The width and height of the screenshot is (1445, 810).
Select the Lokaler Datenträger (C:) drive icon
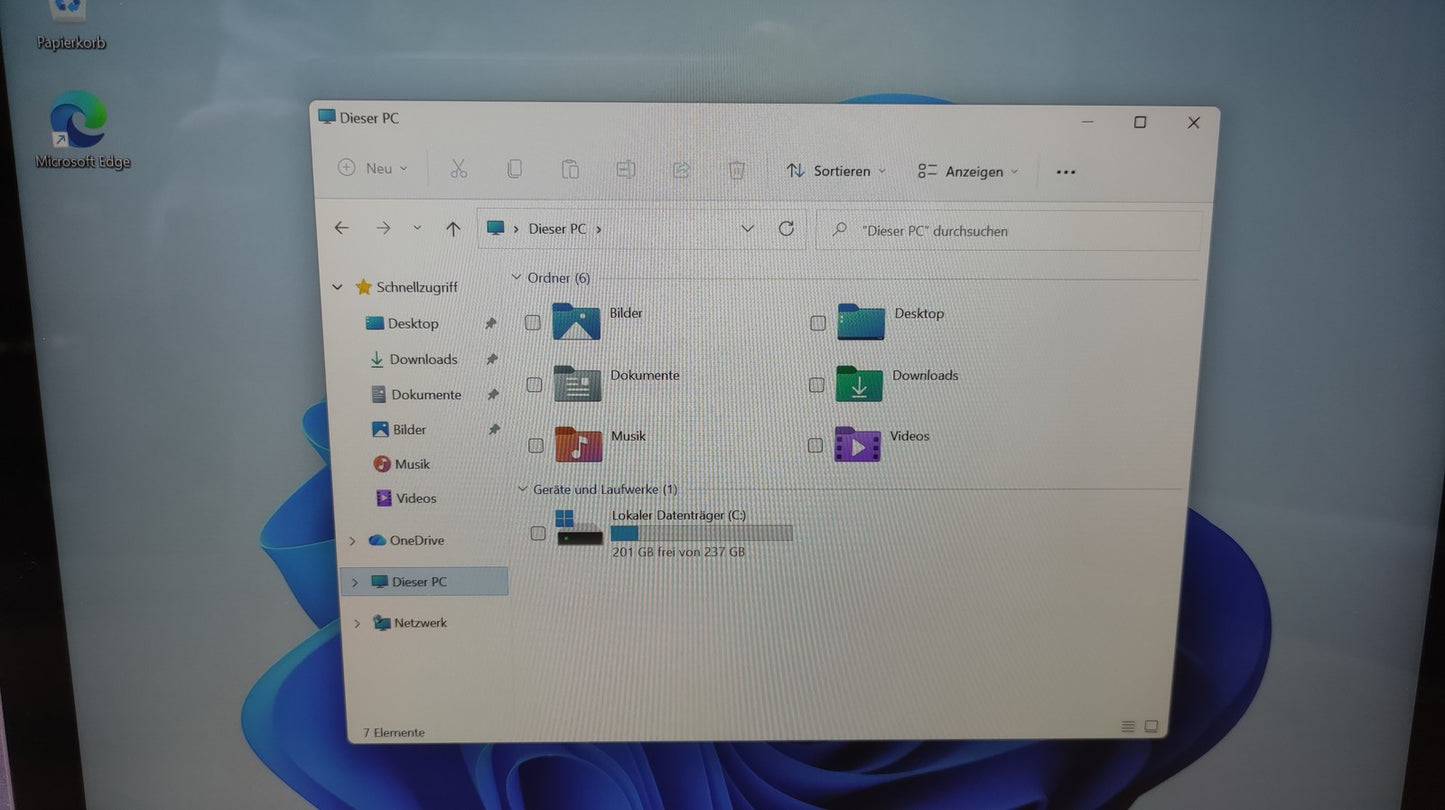point(580,528)
